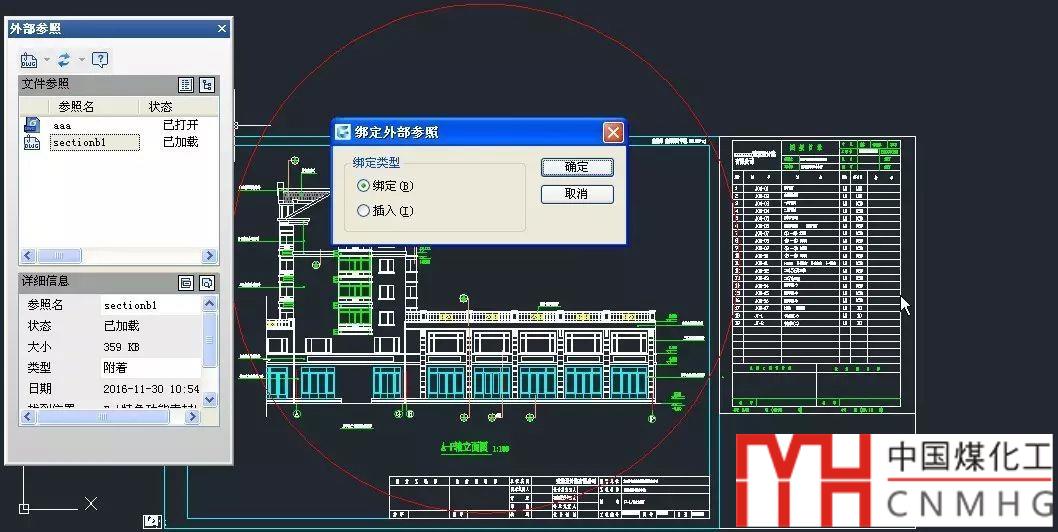Click the 参照名 column header
This screenshot has width=1058, height=532.
[x=76, y=106]
